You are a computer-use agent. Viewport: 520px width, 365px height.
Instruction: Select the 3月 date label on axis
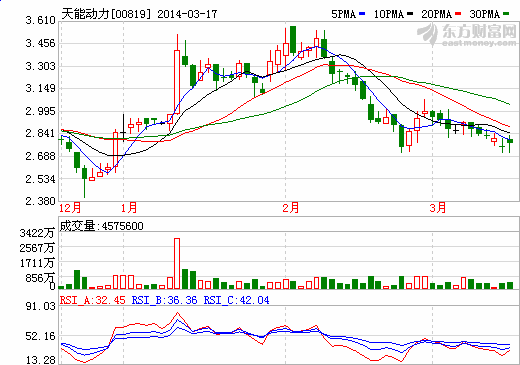point(438,208)
